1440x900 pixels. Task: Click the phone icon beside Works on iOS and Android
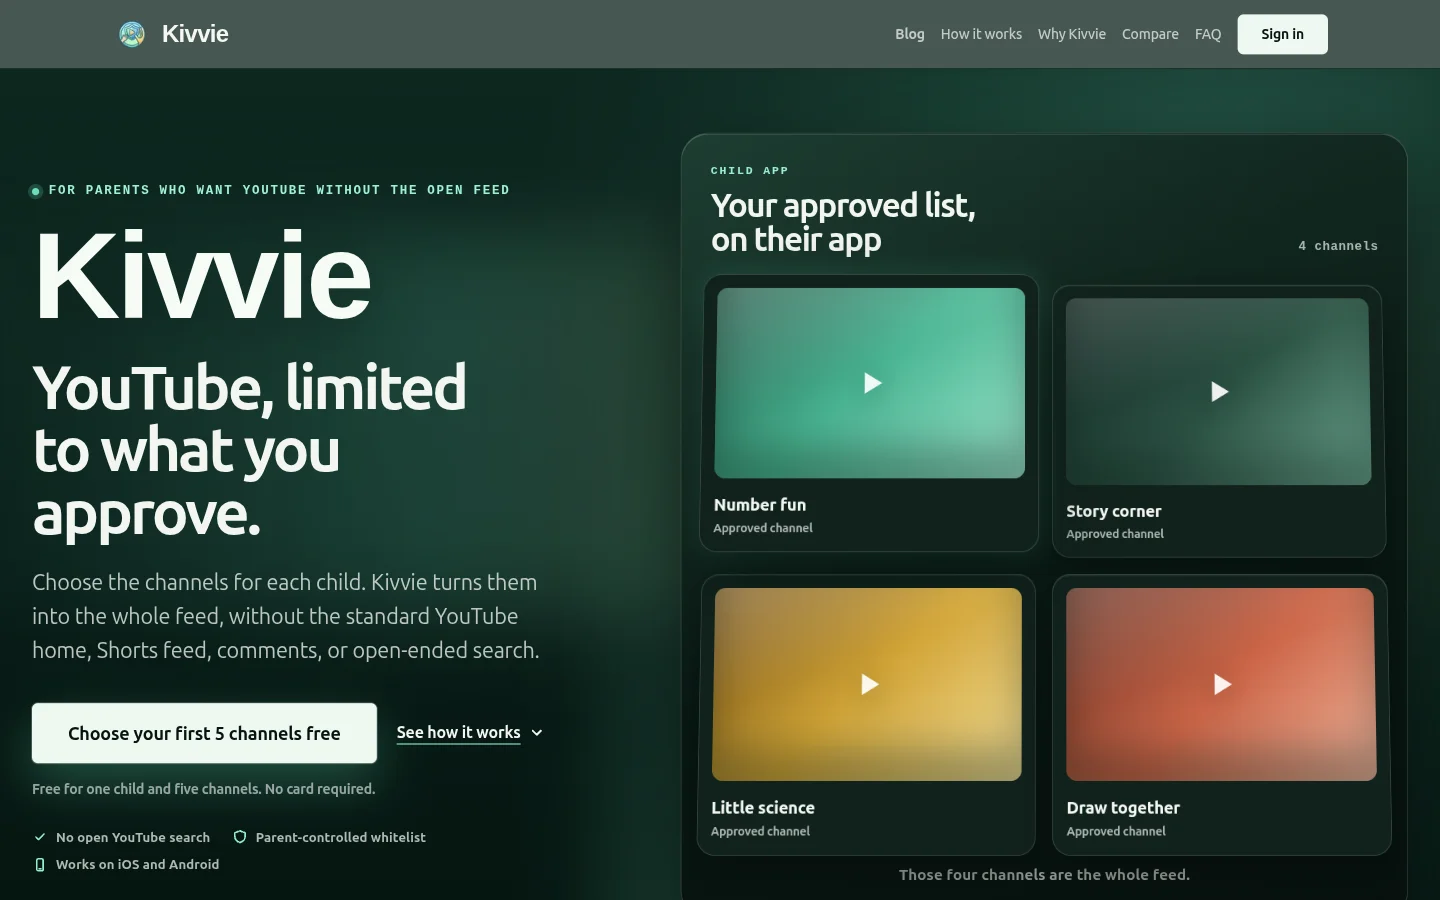tap(40, 864)
